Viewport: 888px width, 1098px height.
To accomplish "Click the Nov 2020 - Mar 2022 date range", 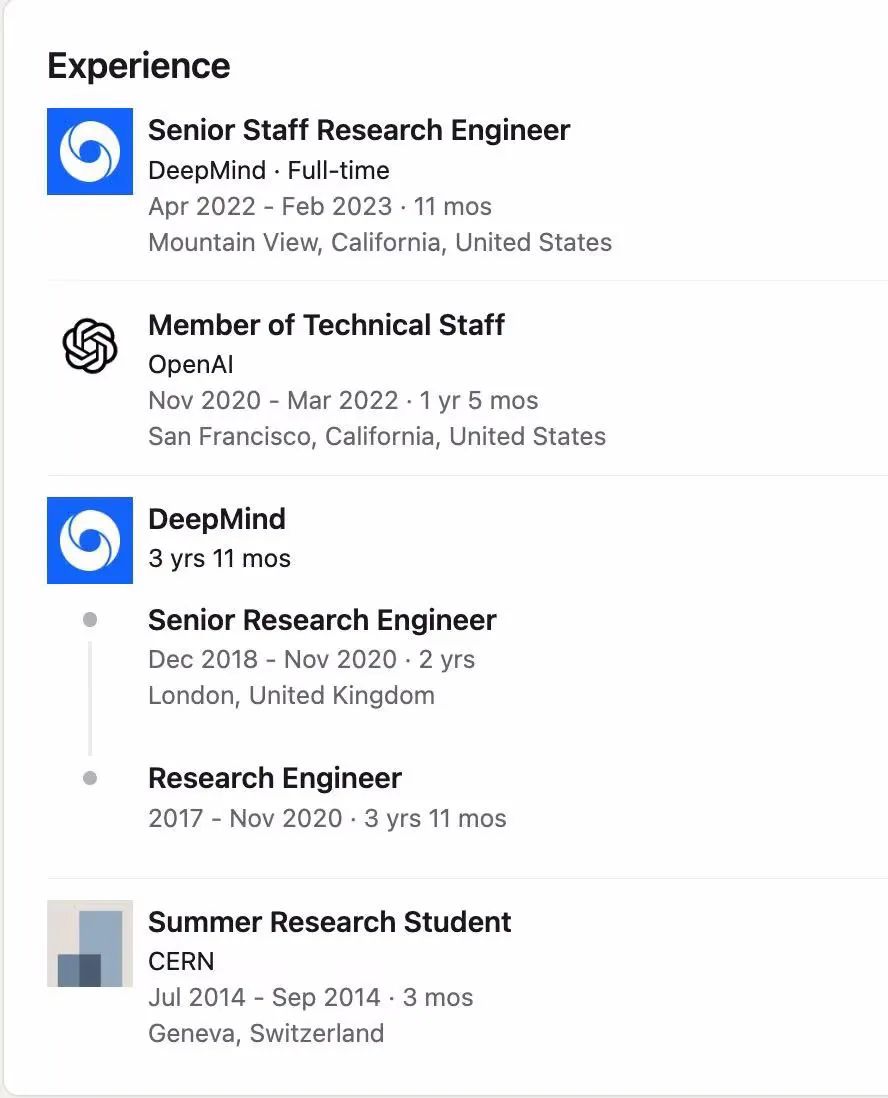I will pos(273,401).
